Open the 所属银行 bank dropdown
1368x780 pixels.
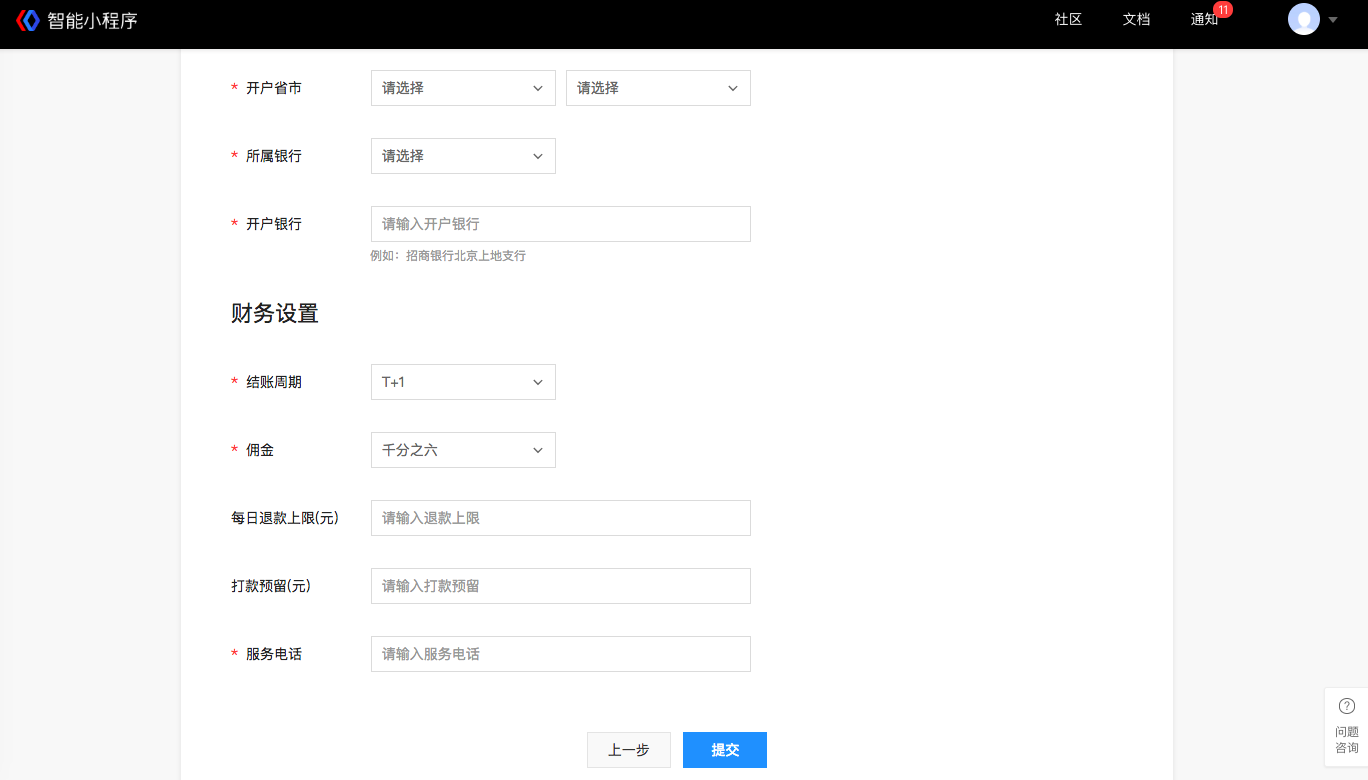pyautogui.click(x=462, y=156)
